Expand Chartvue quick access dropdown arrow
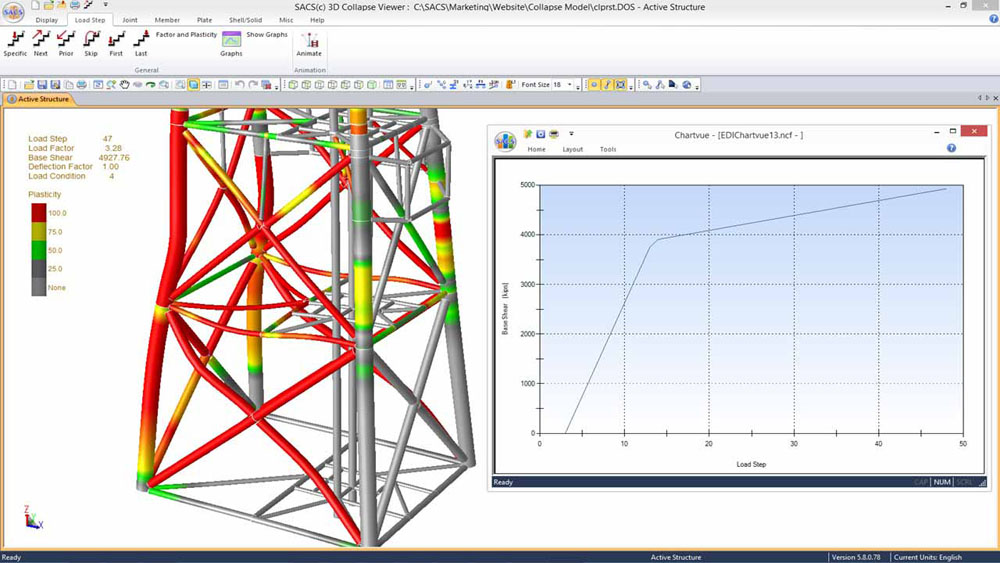The image size is (1000, 563). (x=571, y=133)
